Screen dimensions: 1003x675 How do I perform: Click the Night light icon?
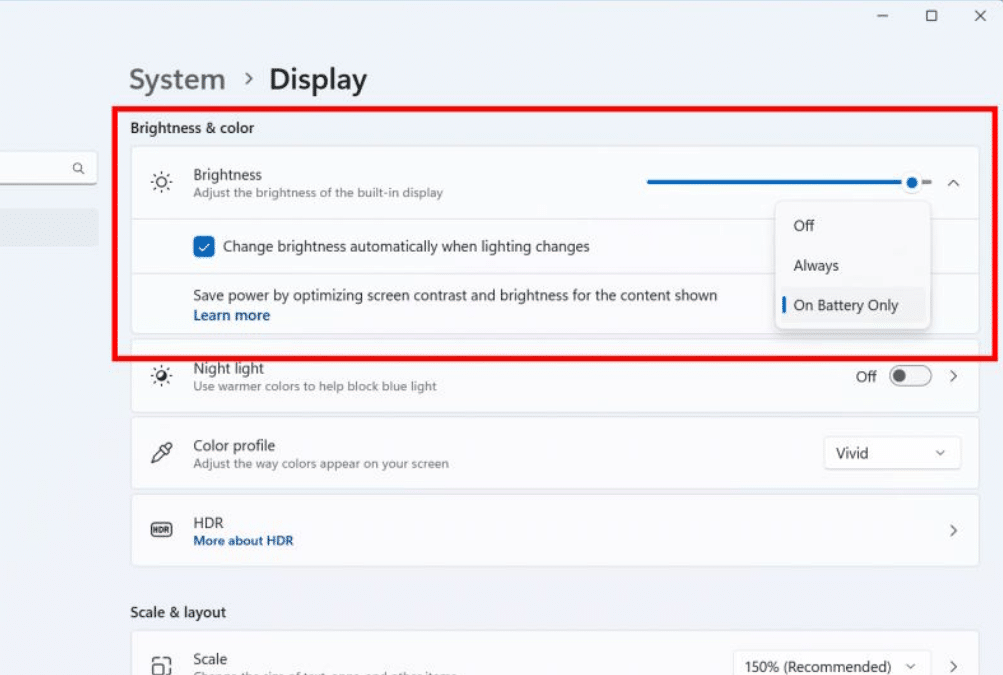coord(161,376)
